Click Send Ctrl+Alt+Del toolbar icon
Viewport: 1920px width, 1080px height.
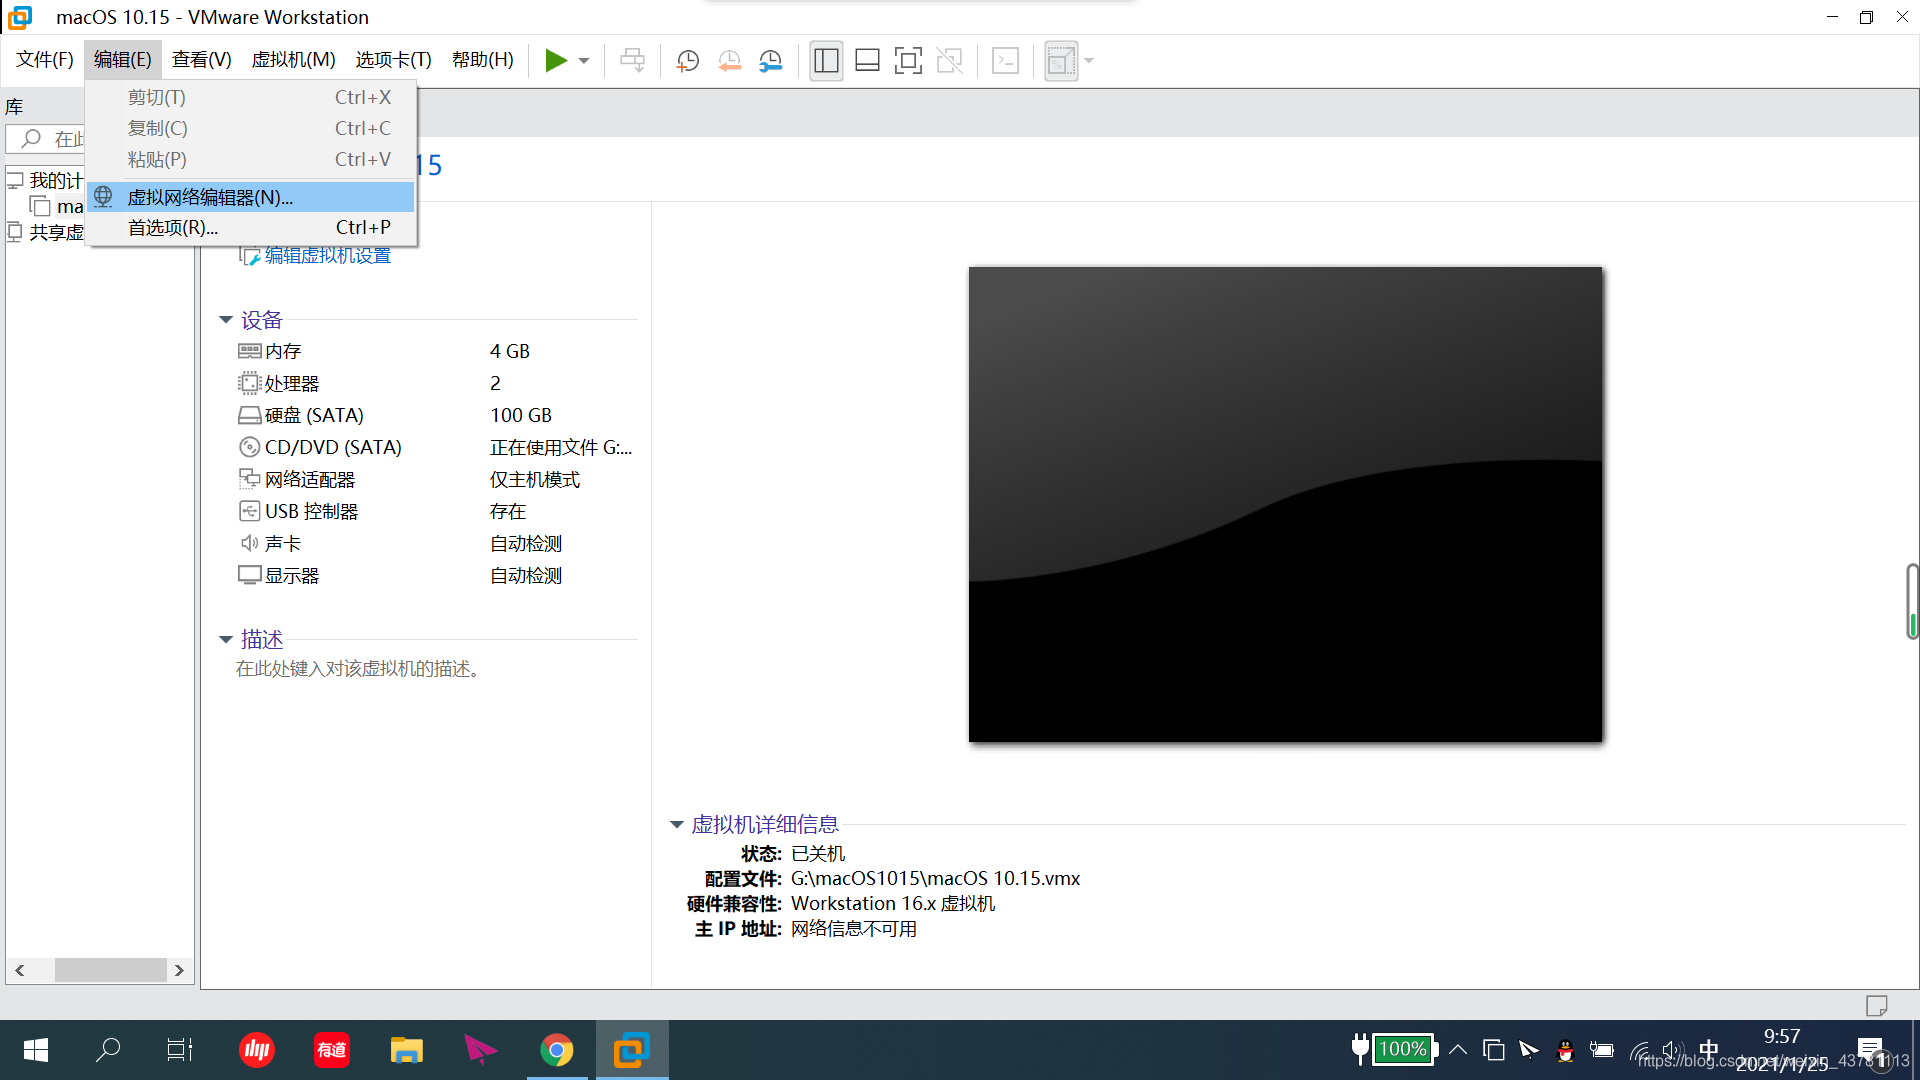tap(632, 61)
